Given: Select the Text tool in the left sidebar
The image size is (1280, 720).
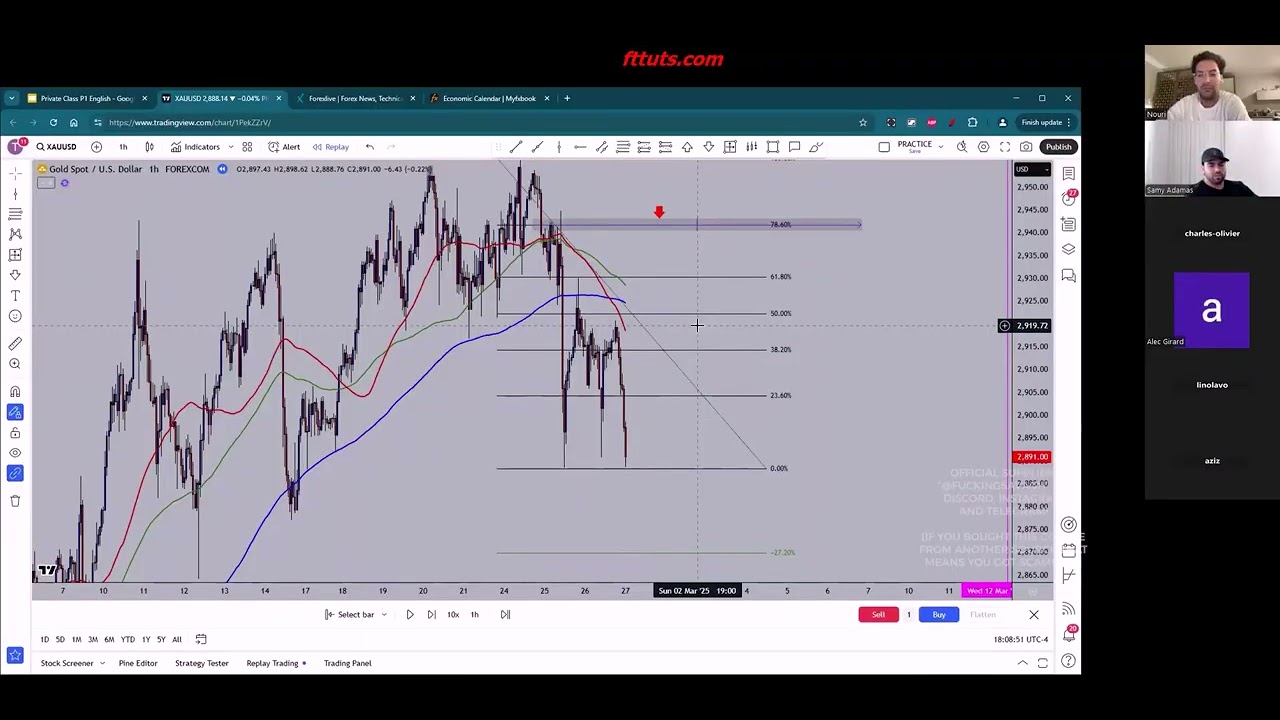Looking at the screenshot, I should (x=15, y=296).
